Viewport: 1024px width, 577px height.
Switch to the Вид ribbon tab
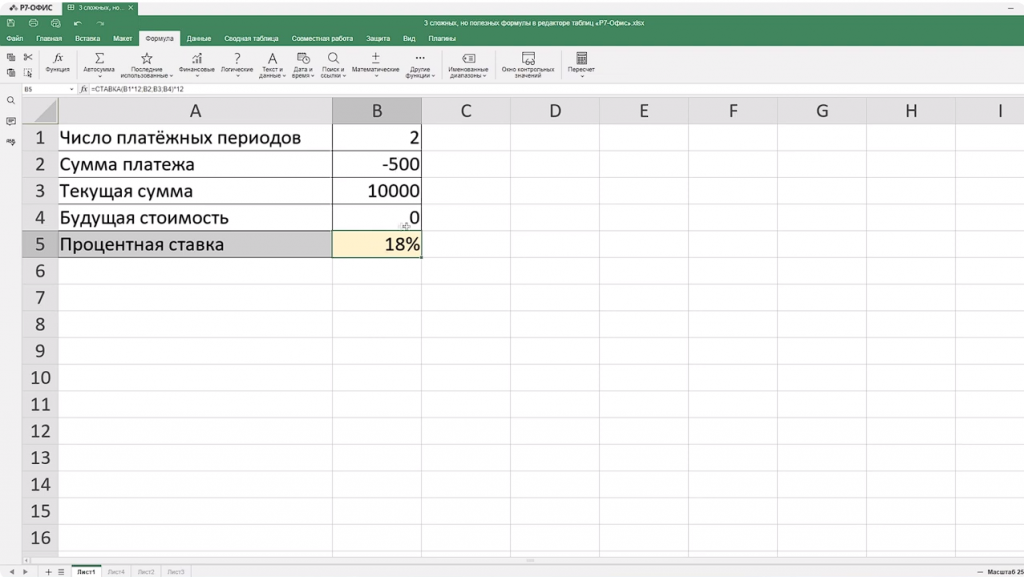(409, 39)
